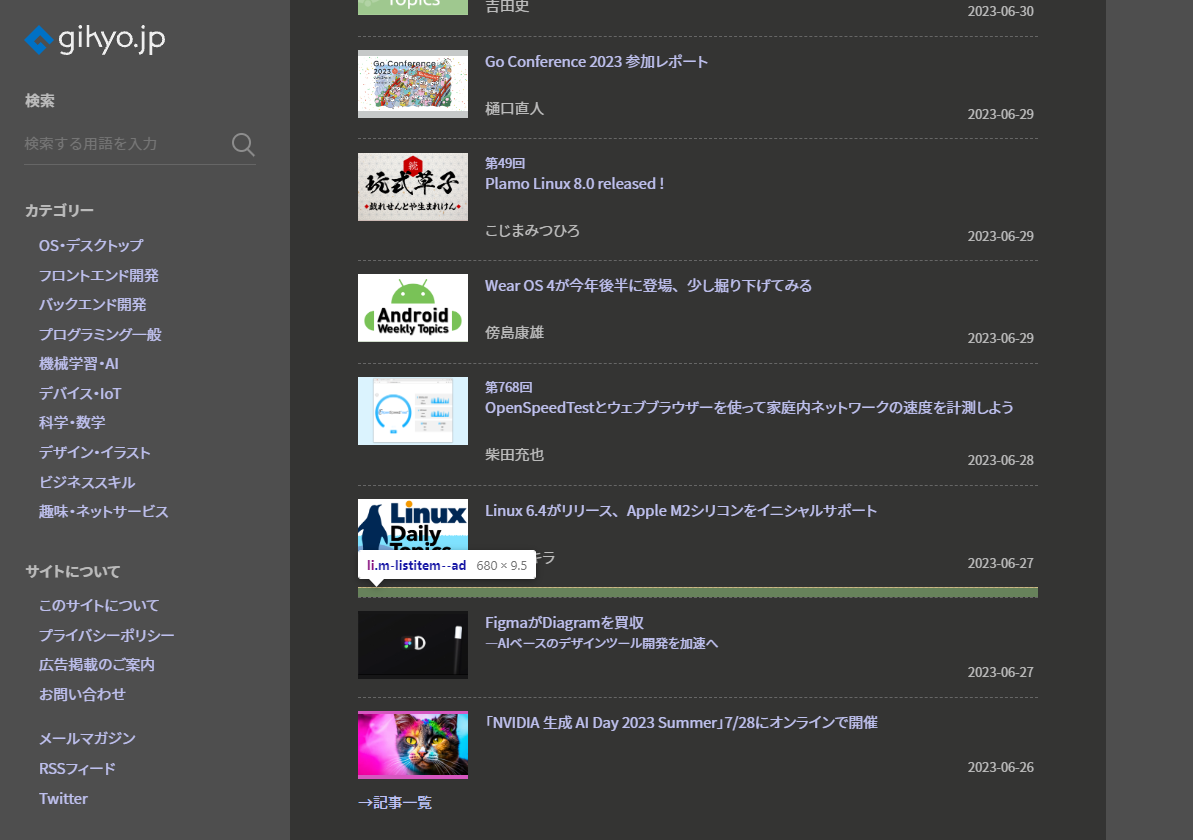The image size is (1193, 840).
Task: Open the Android Weekly Topics thumbnail image
Action: (x=412, y=307)
